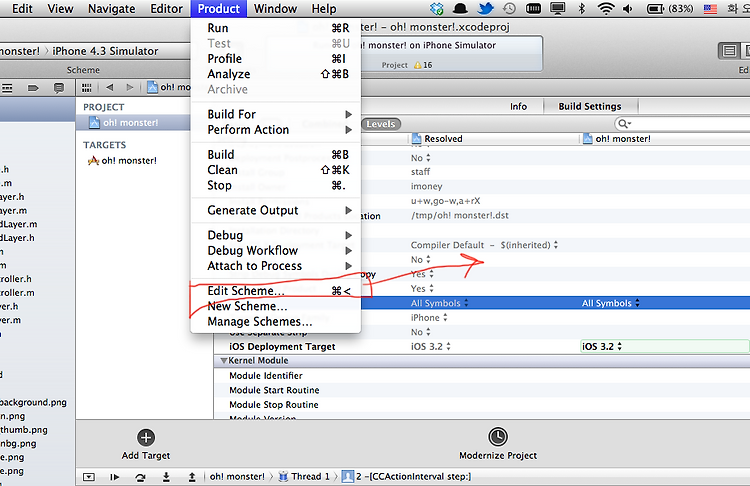Viewport: 750px width, 486px height.
Task: Click the Modernize Project clock icon
Action: click(x=498, y=437)
